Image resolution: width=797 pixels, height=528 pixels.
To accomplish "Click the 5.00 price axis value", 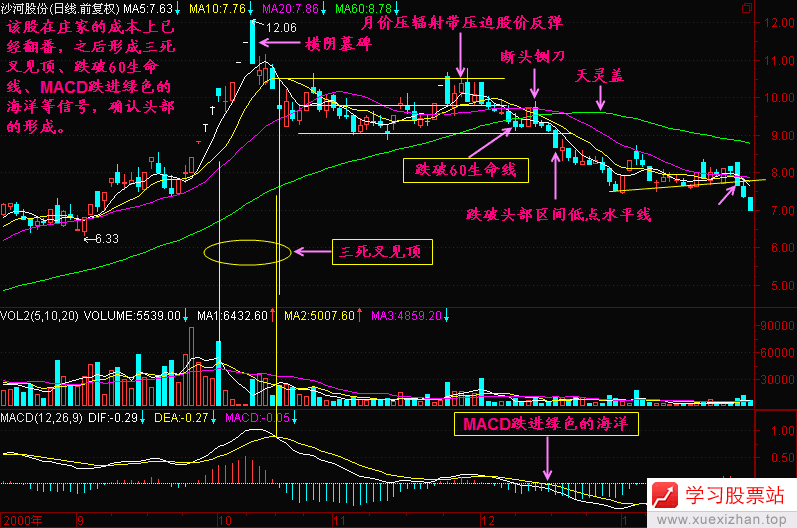I will pyautogui.click(x=782, y=285).
